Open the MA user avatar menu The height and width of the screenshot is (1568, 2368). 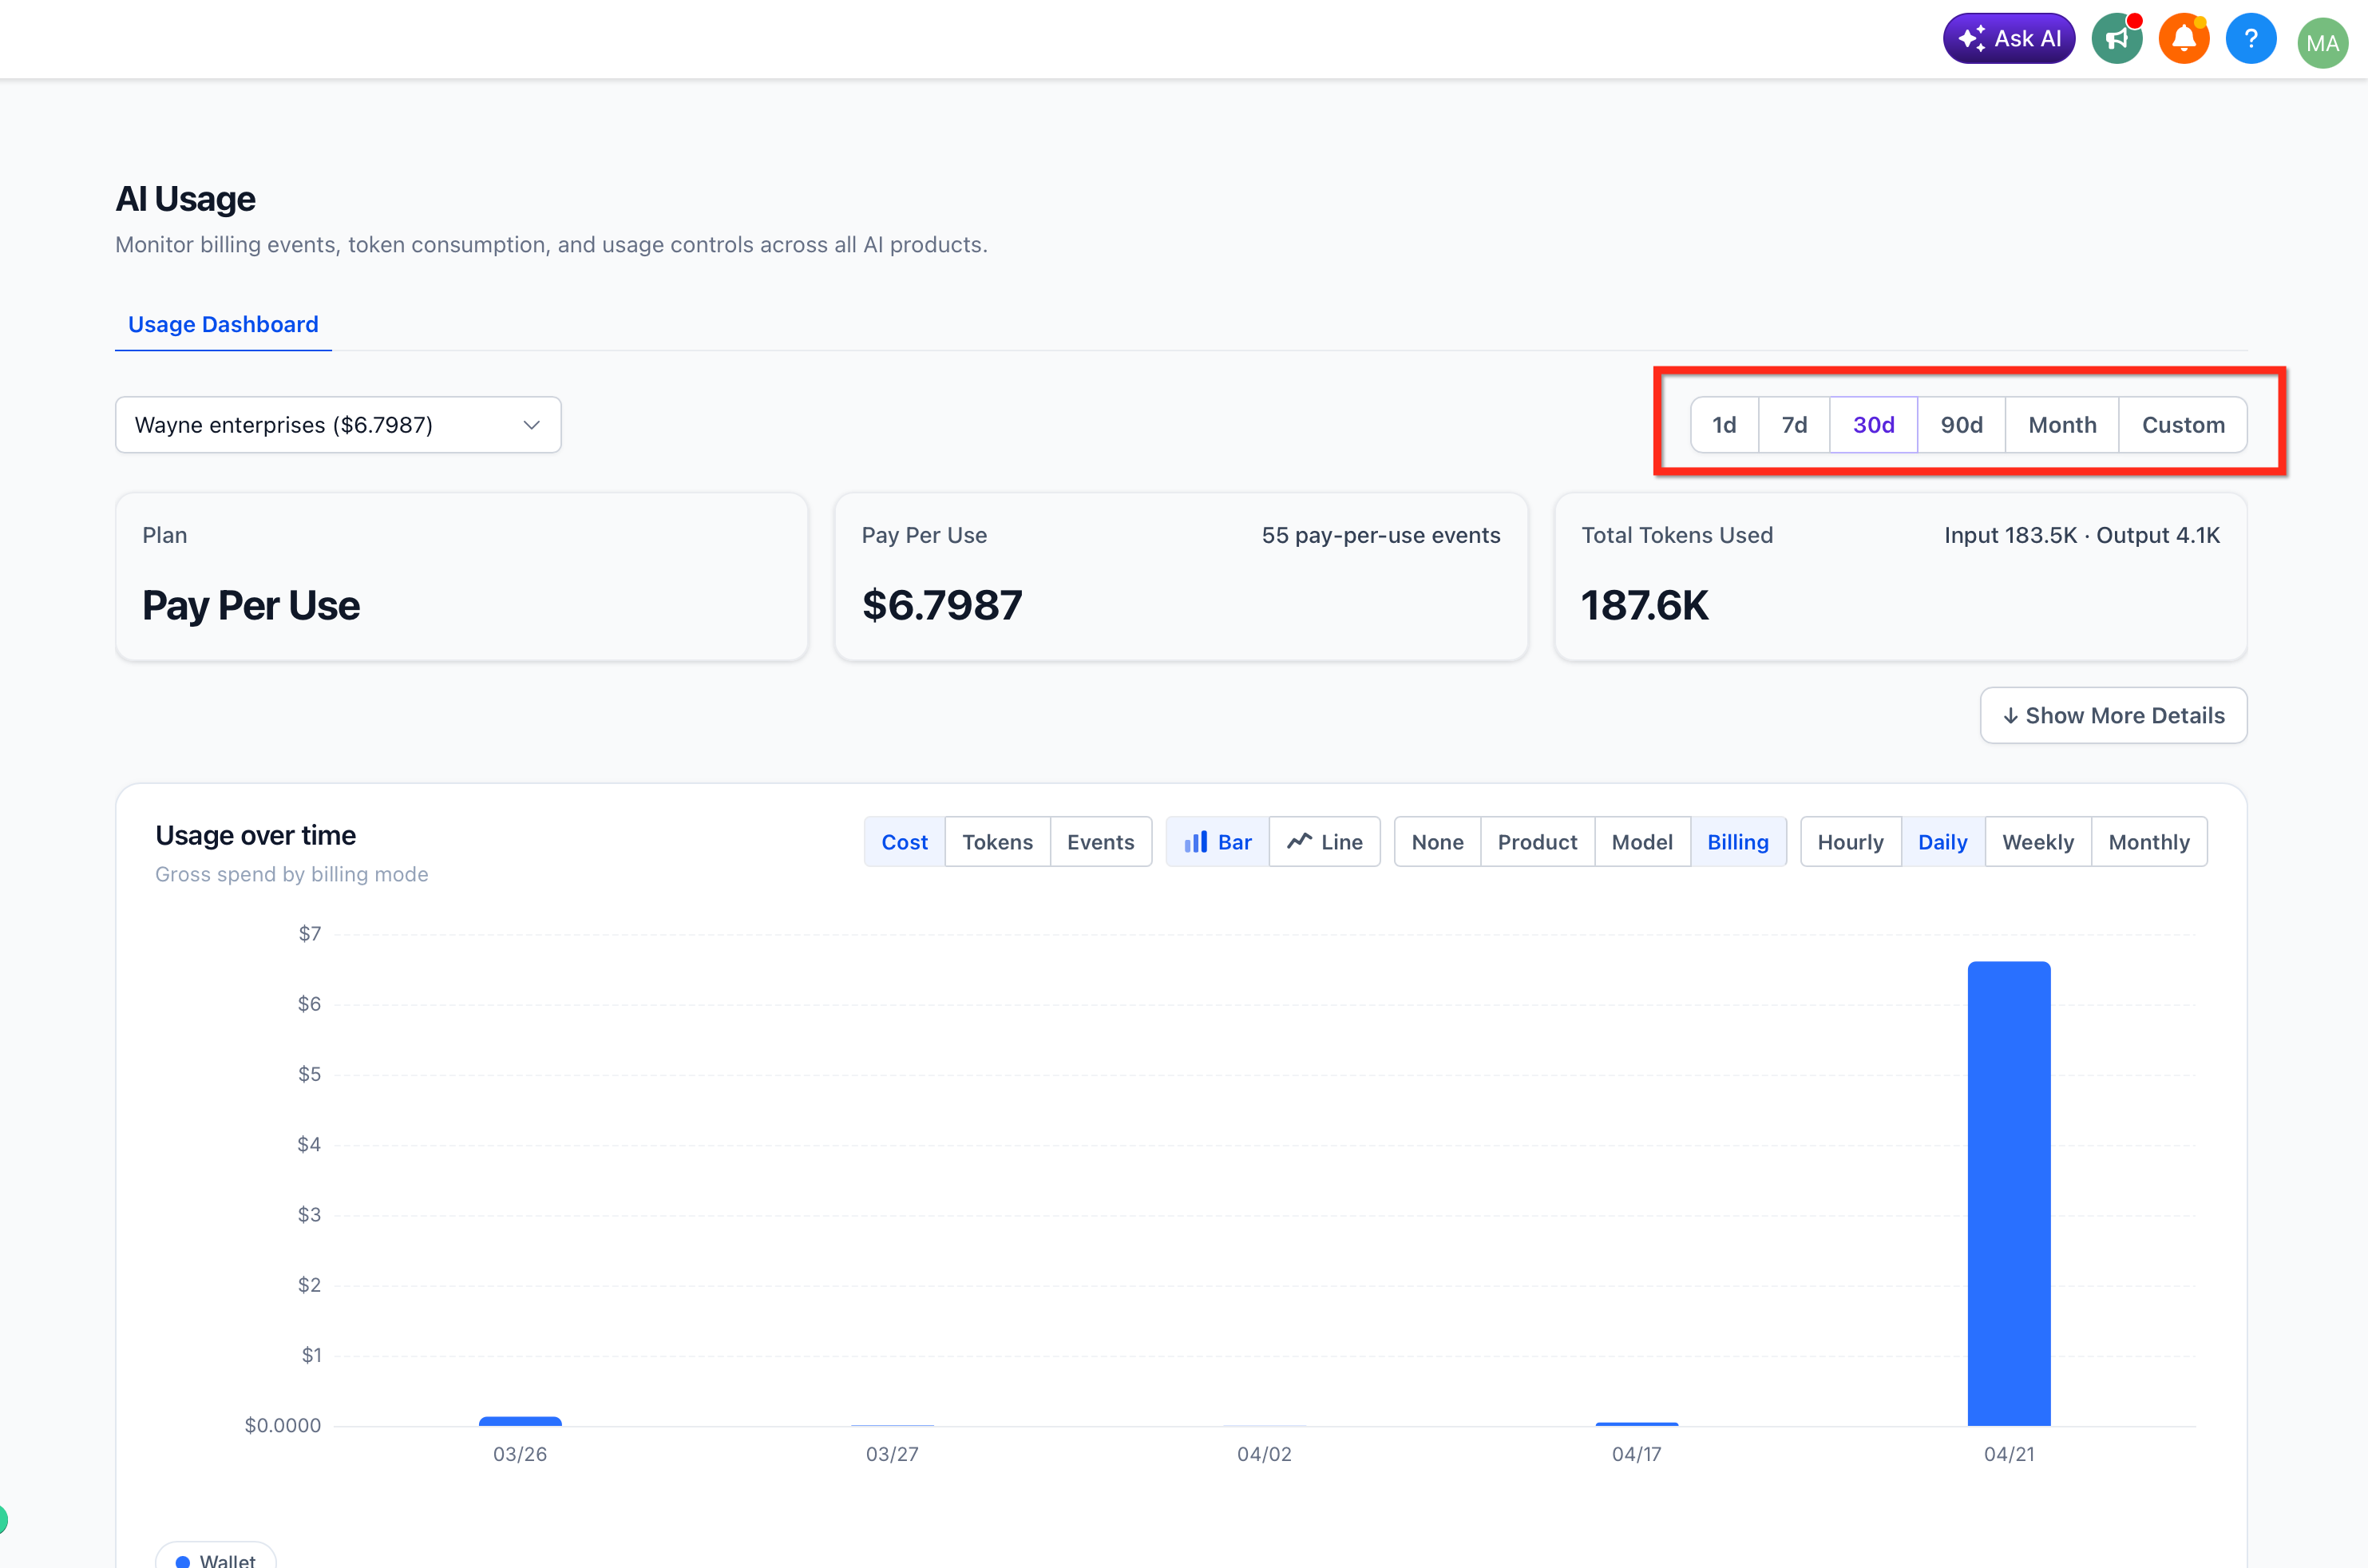[x=2321, y=43]
